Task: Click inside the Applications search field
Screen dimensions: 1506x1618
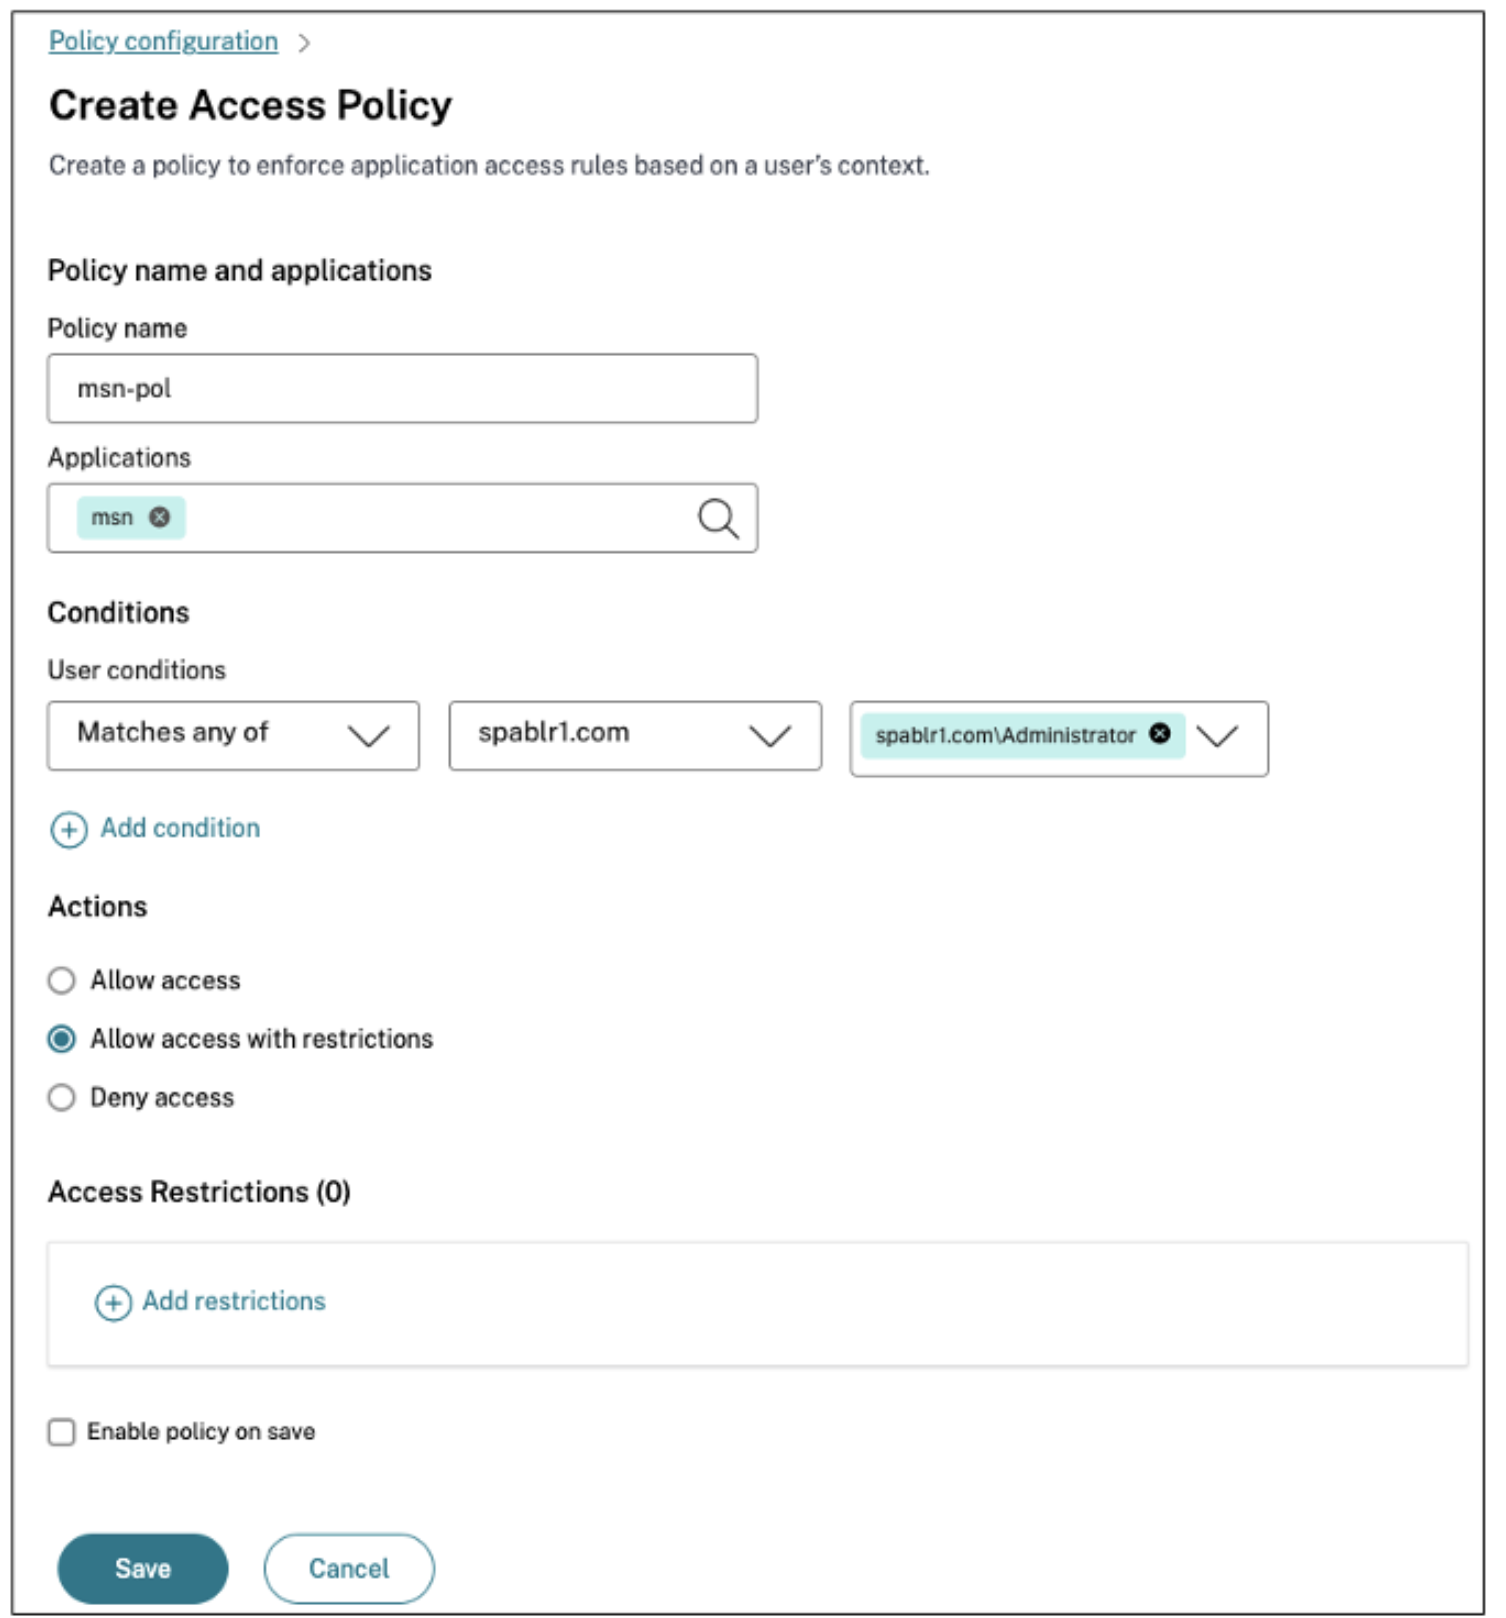Action: click(430, 518)
